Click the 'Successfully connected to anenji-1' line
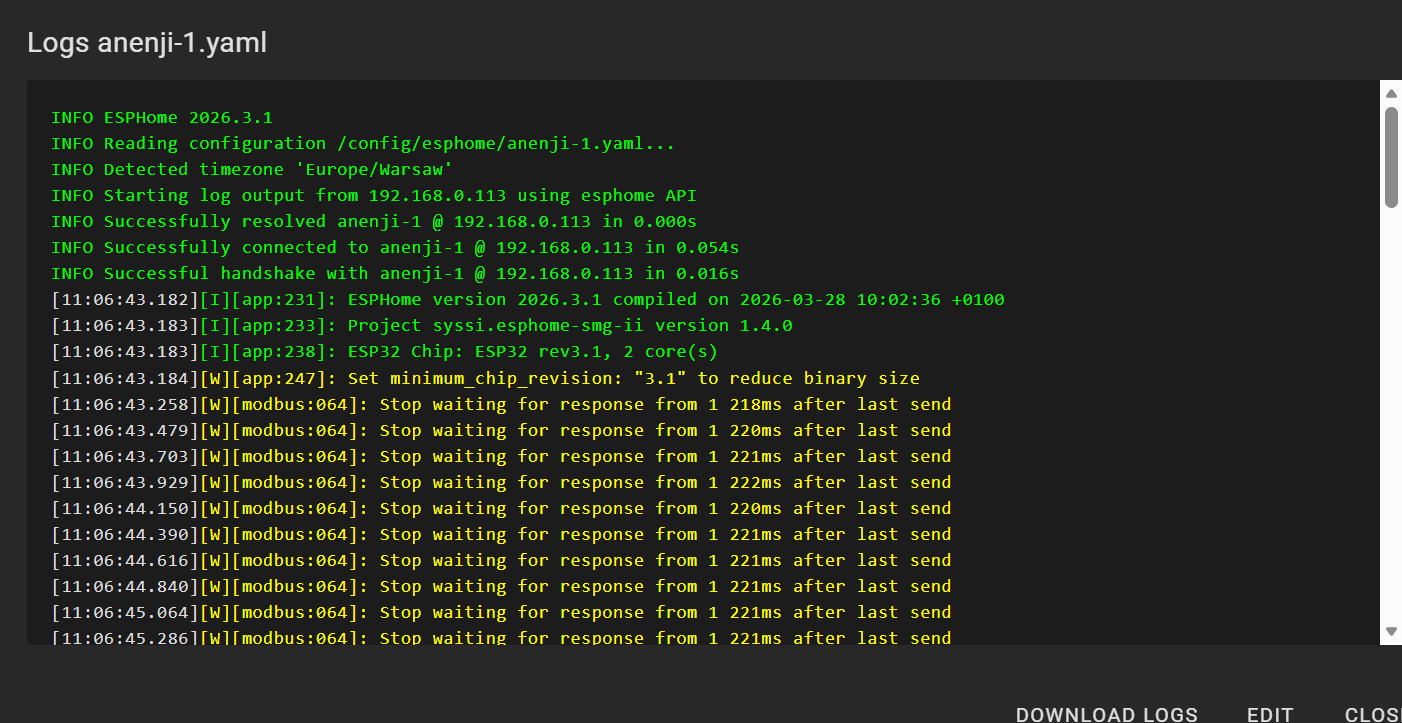 [395, 248]
